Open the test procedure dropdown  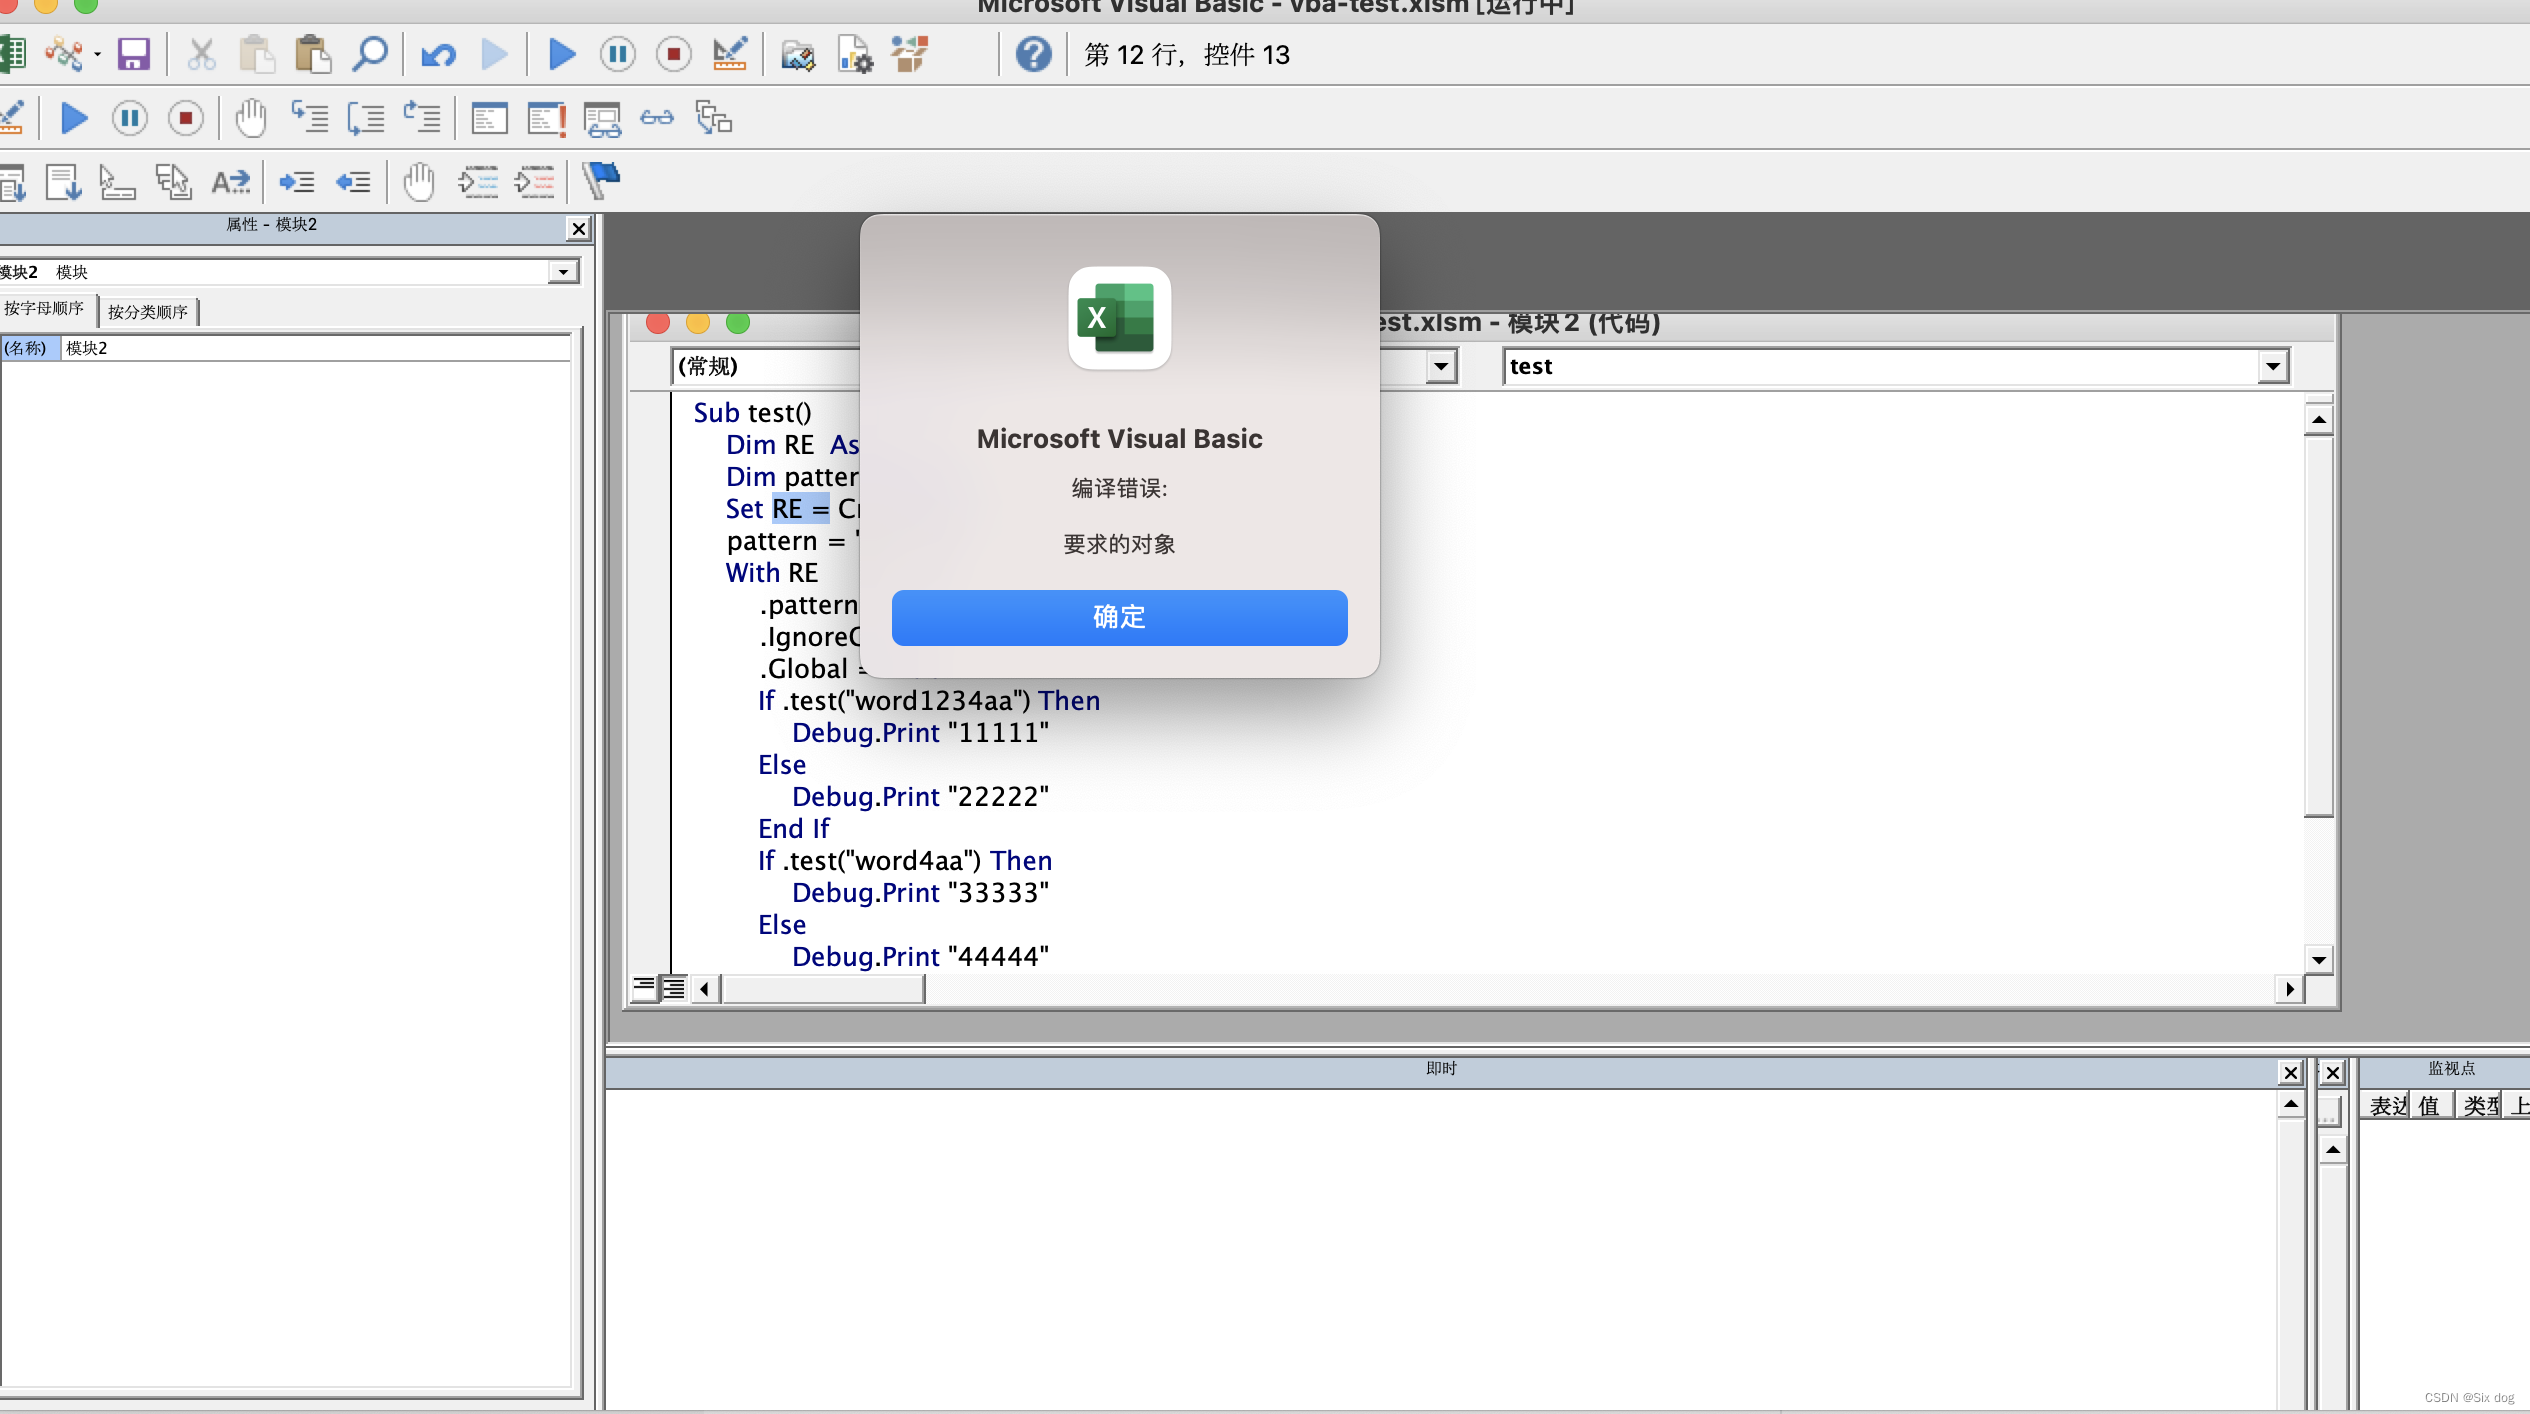[2272, 367]
